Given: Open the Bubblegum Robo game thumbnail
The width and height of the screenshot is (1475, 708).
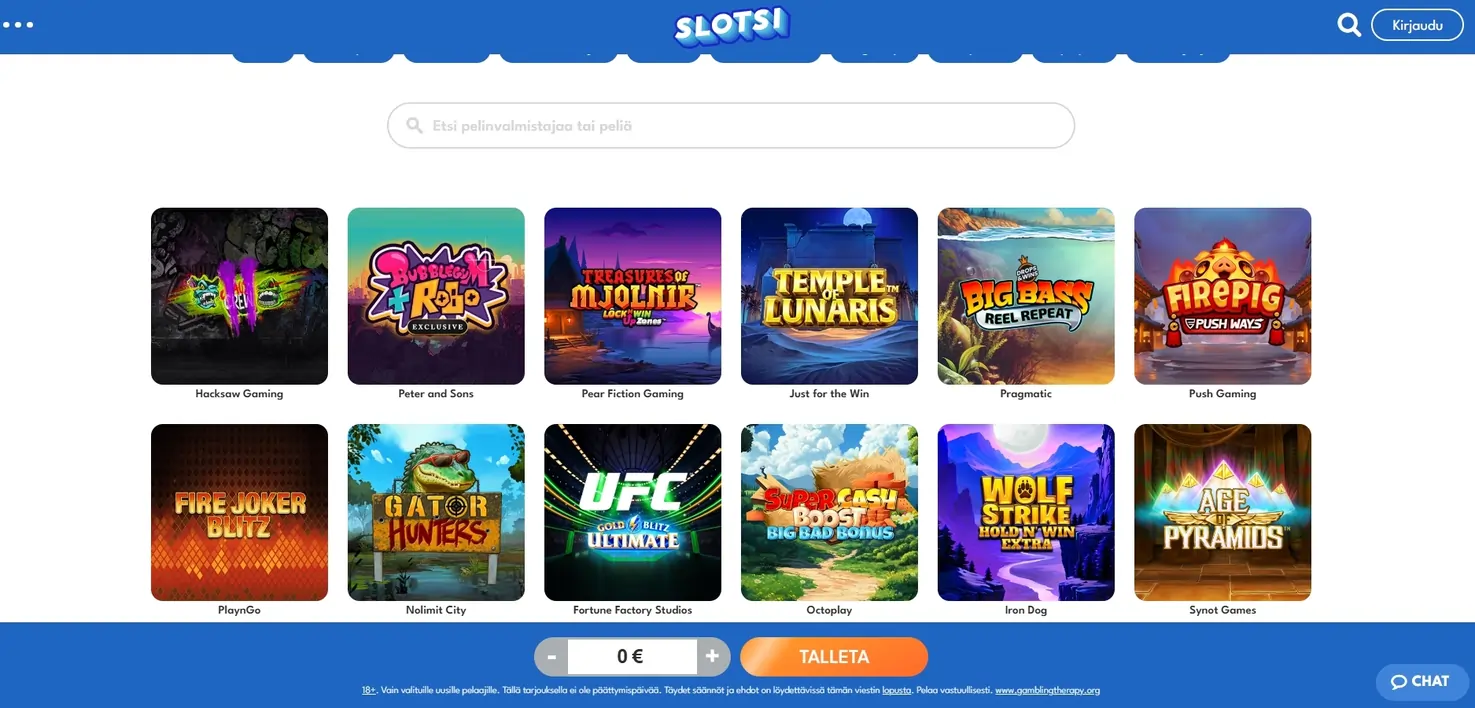Looking at the screenshot, I should 436,296.
